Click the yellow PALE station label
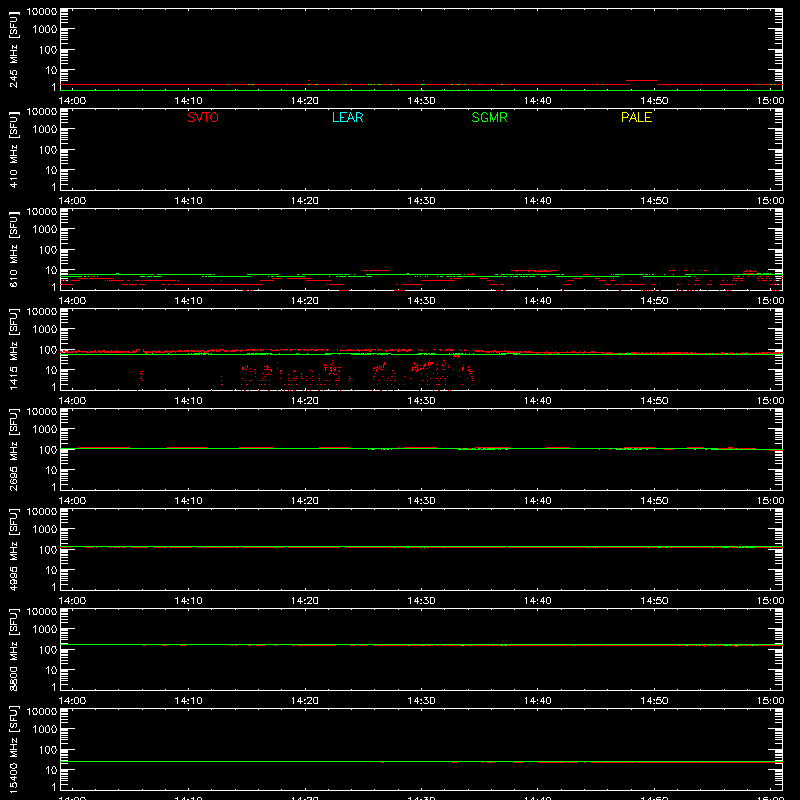 [x=636, y=117]
